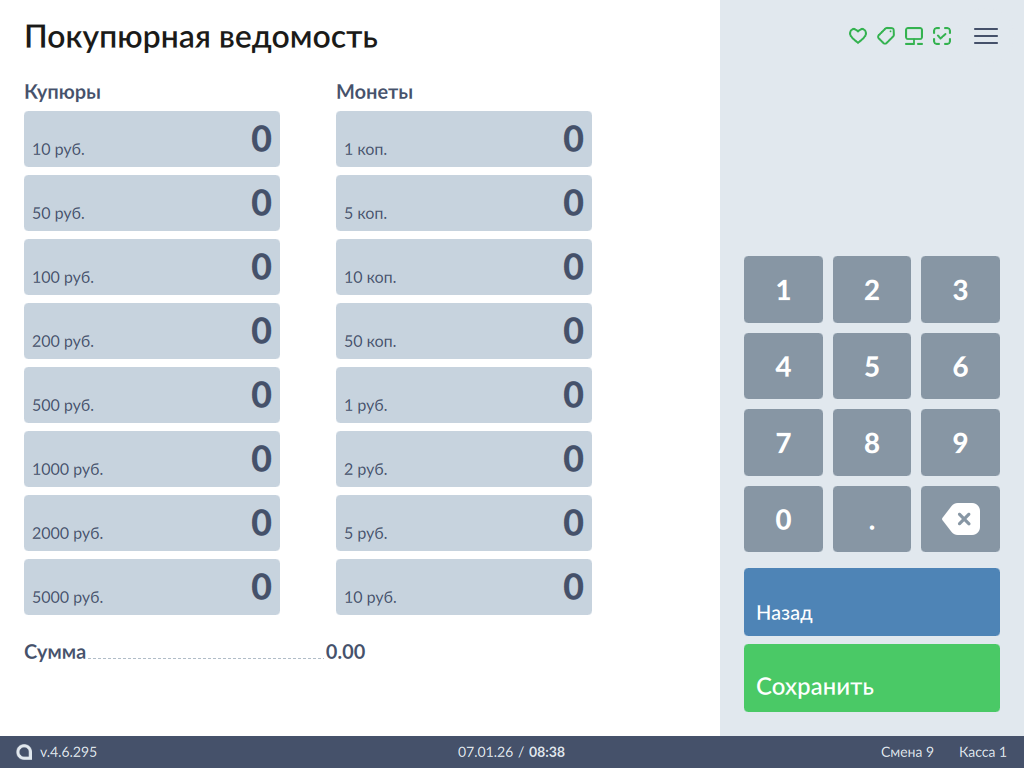Select the 10 руб. coin field
The image size is (1024, 768).
[x=464, y=587]
